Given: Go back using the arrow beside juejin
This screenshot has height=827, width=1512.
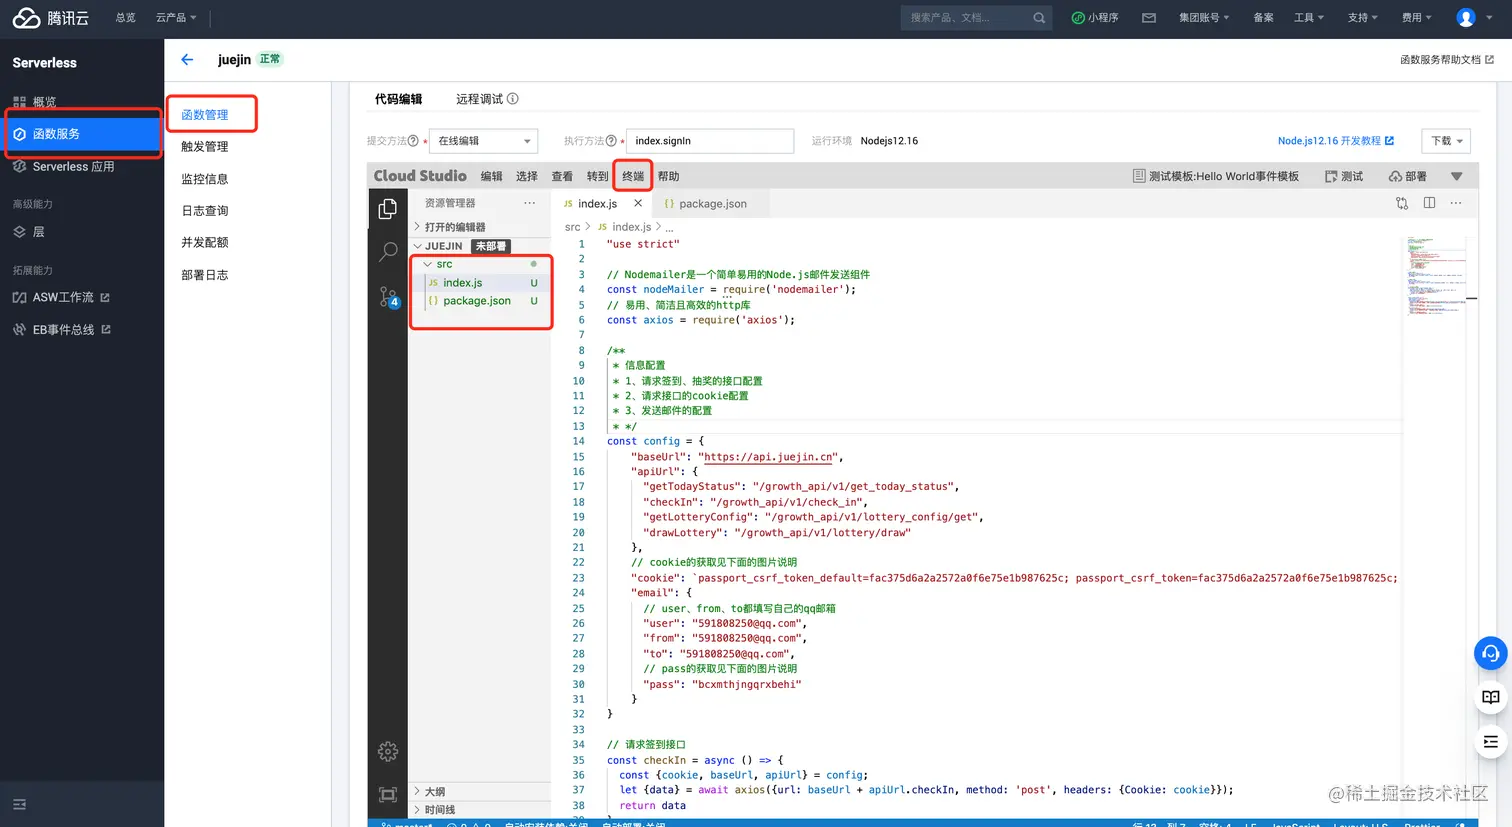Looking at the screenshot, I should [x=187, y=60].
